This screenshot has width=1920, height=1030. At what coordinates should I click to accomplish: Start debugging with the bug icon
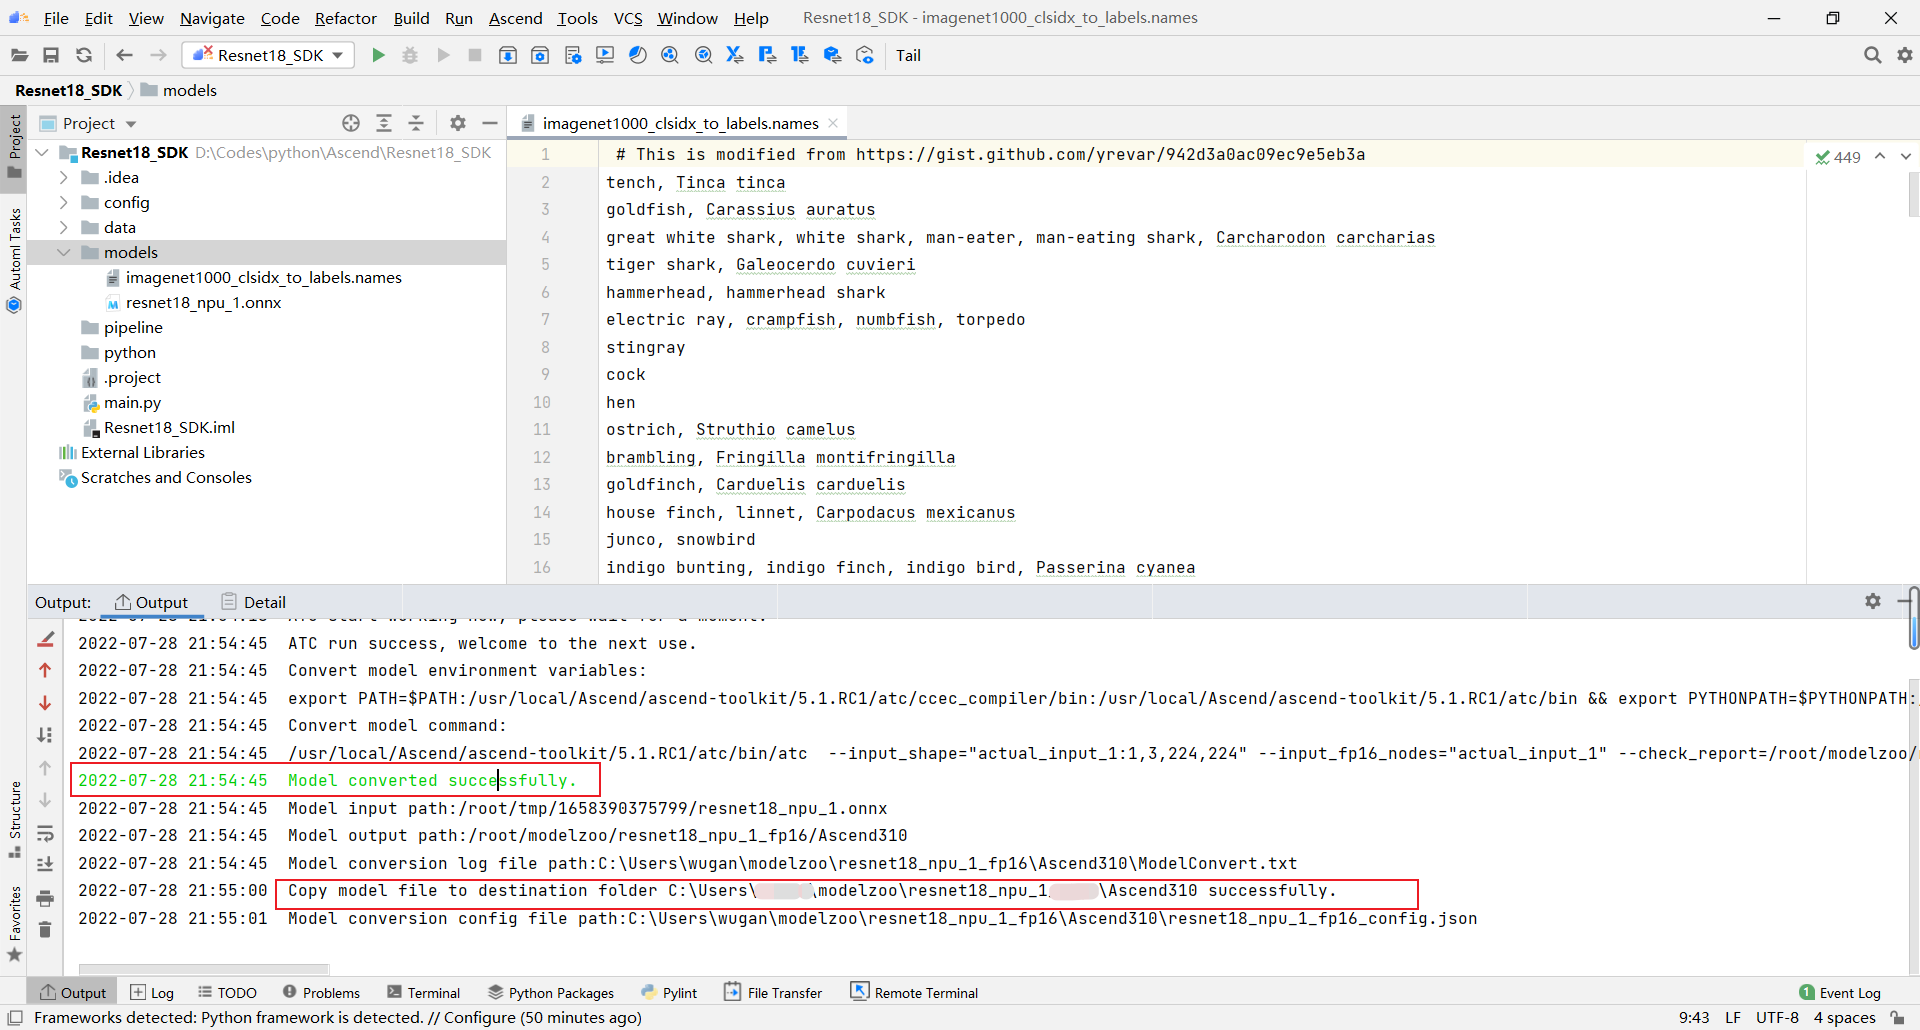tap(410, 55)
